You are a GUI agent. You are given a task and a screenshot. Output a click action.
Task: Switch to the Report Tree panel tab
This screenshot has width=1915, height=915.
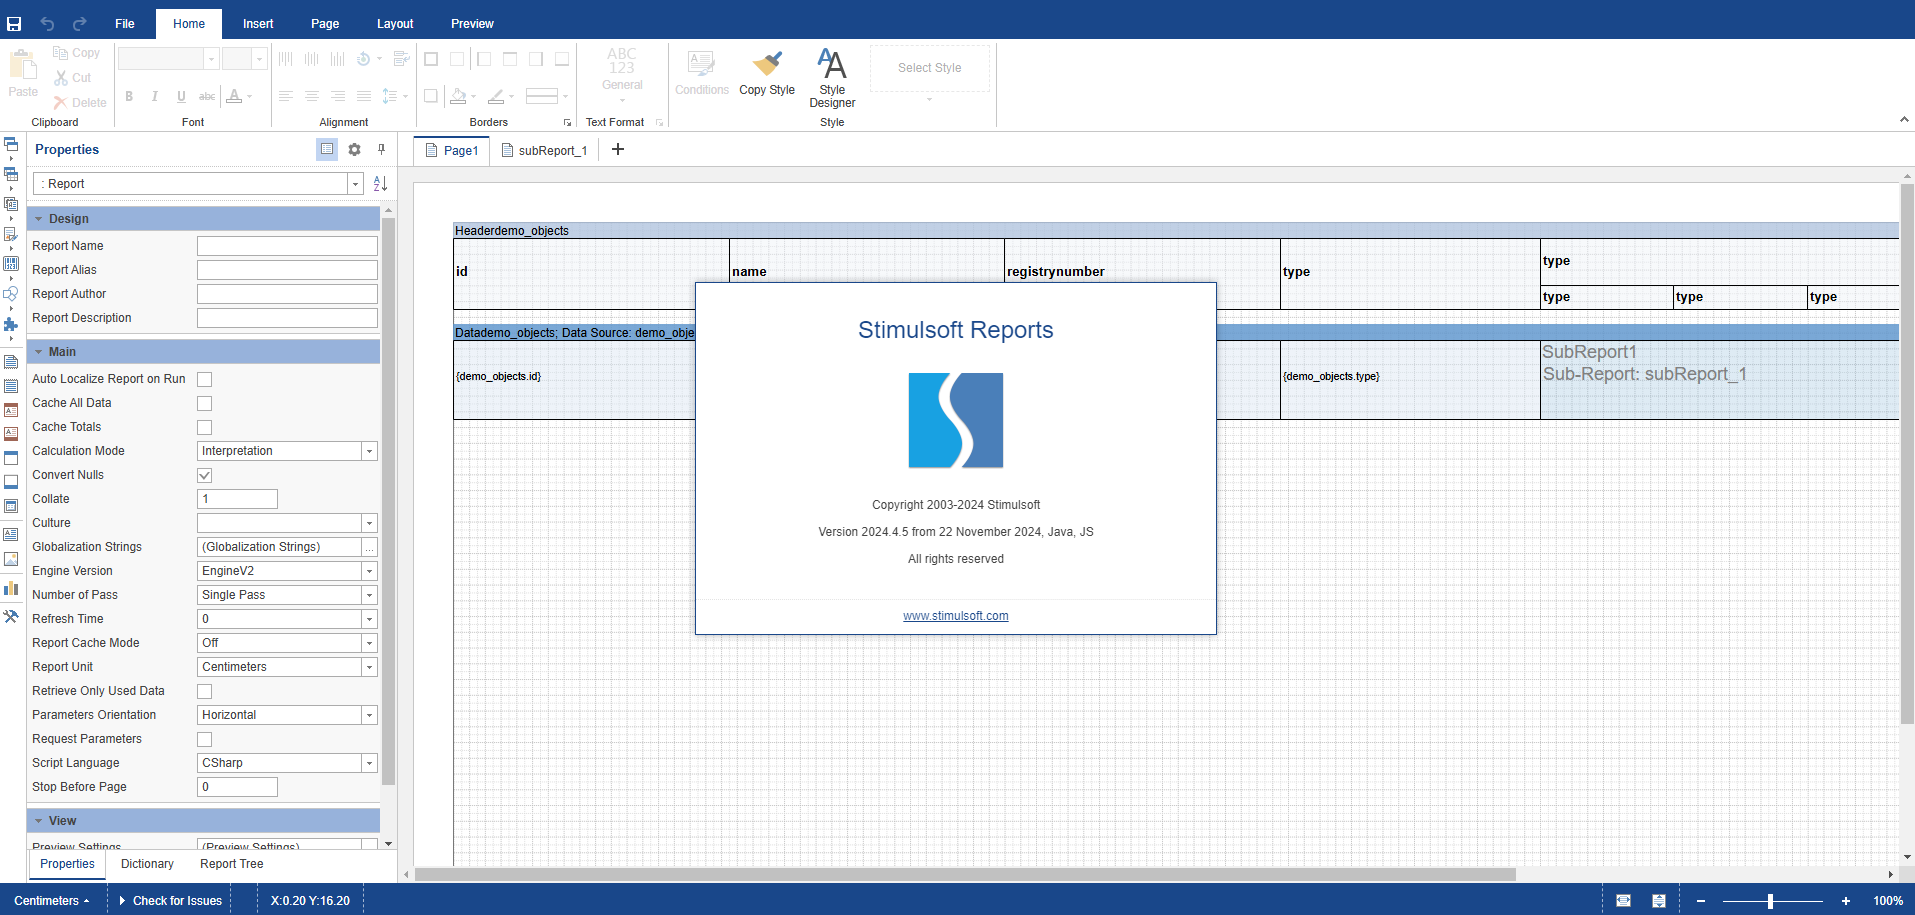coord(232,864)
